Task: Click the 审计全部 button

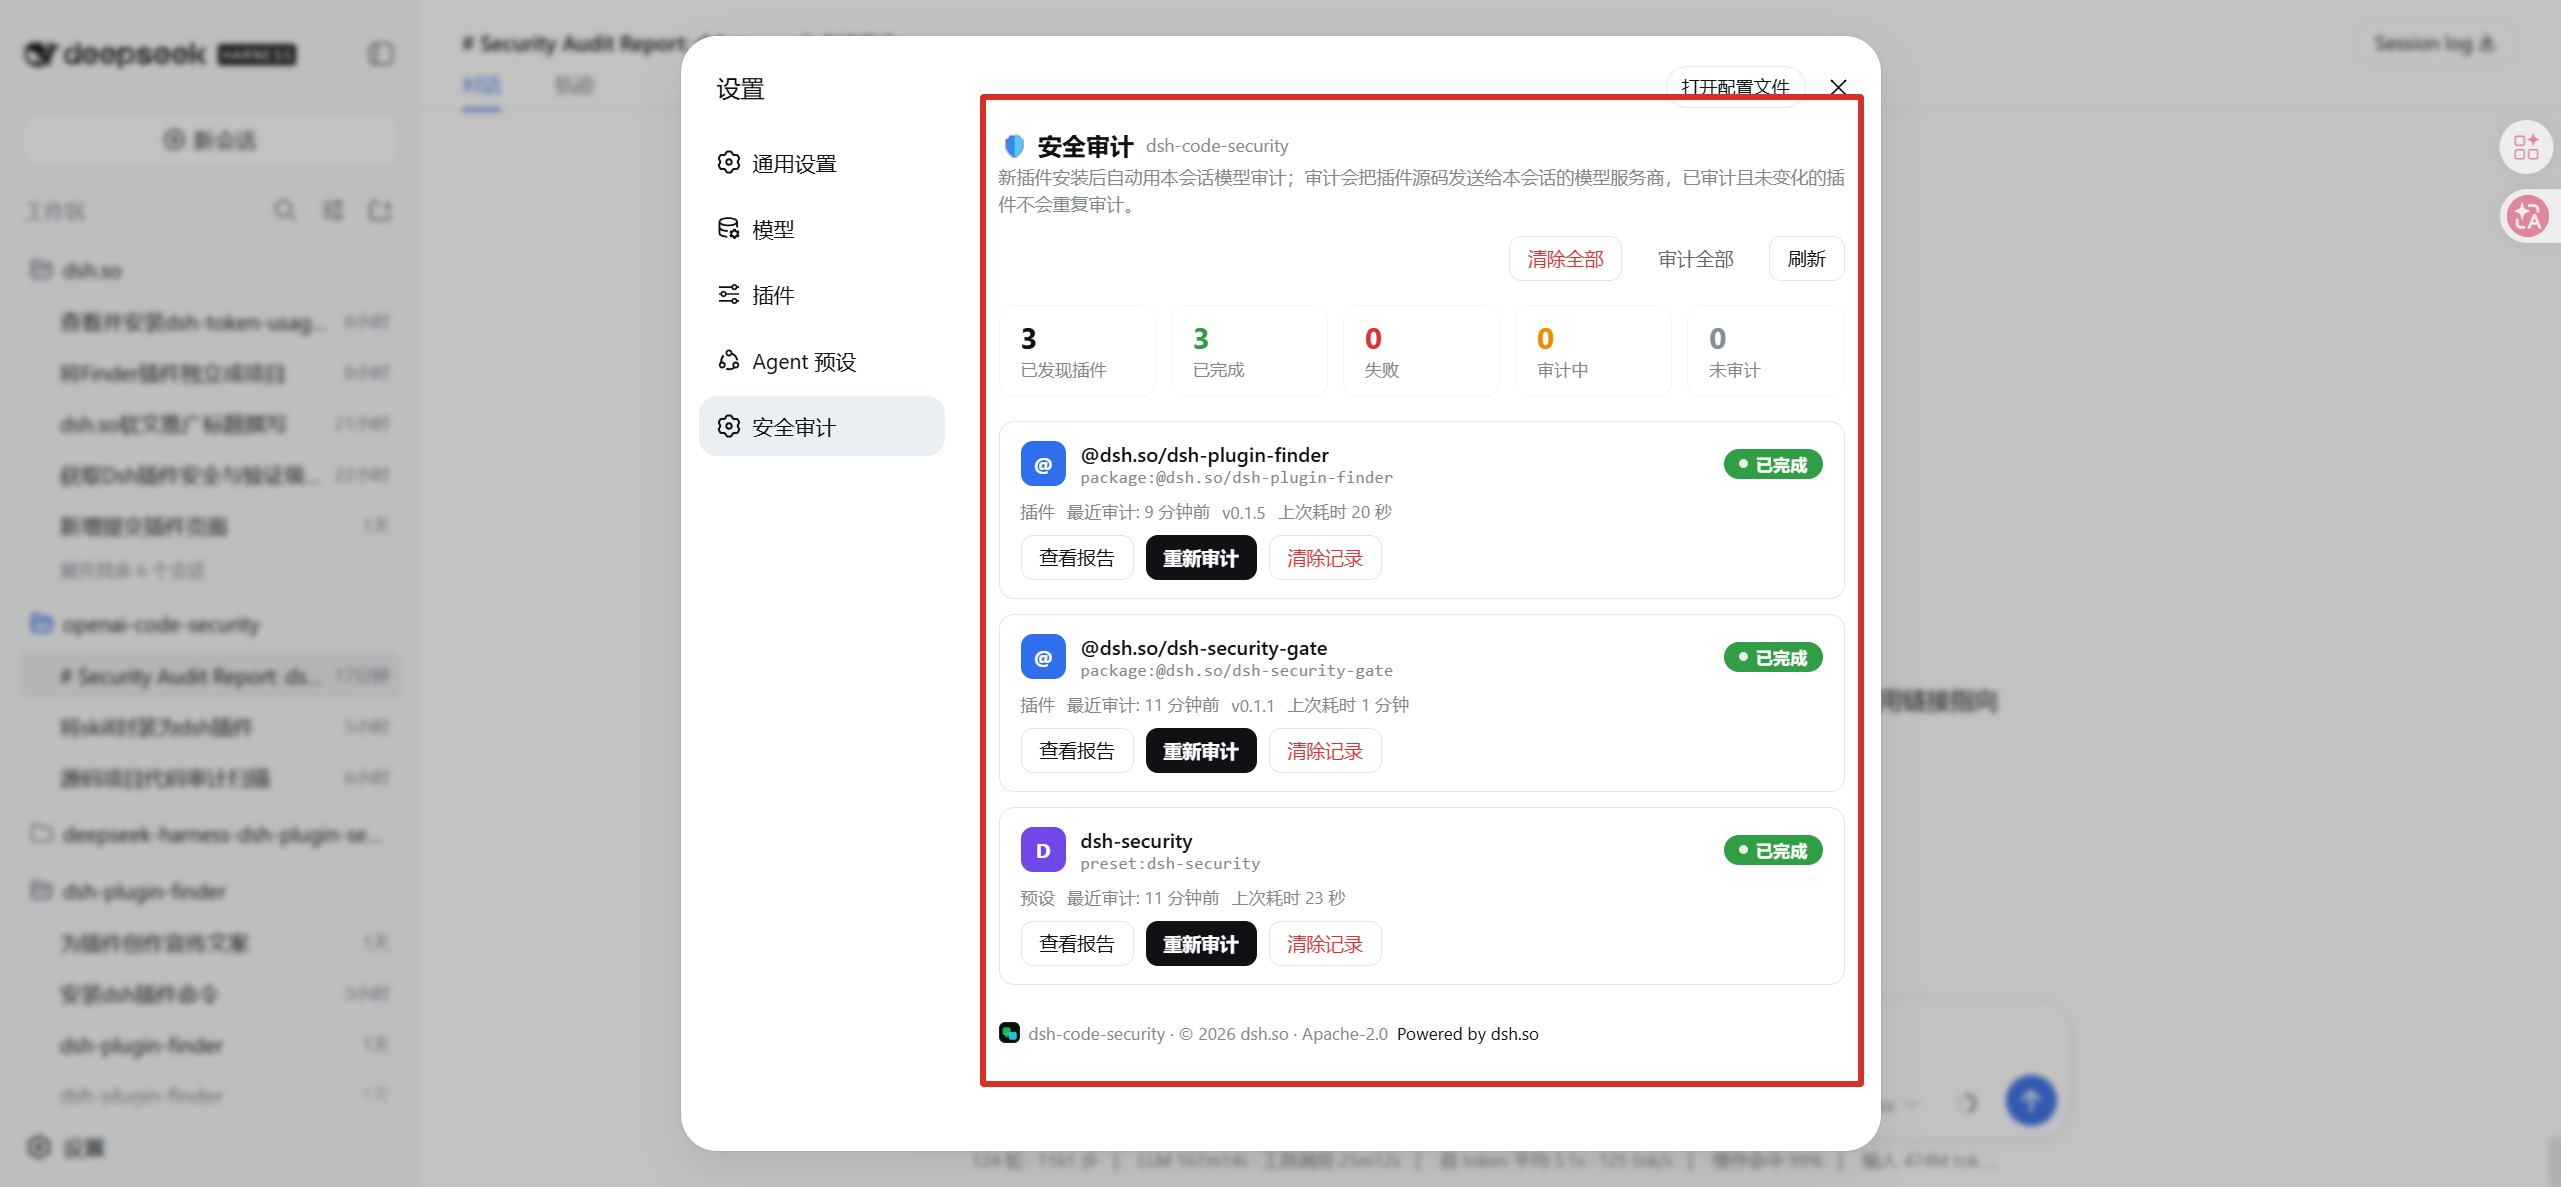Action: [1695, 259]
